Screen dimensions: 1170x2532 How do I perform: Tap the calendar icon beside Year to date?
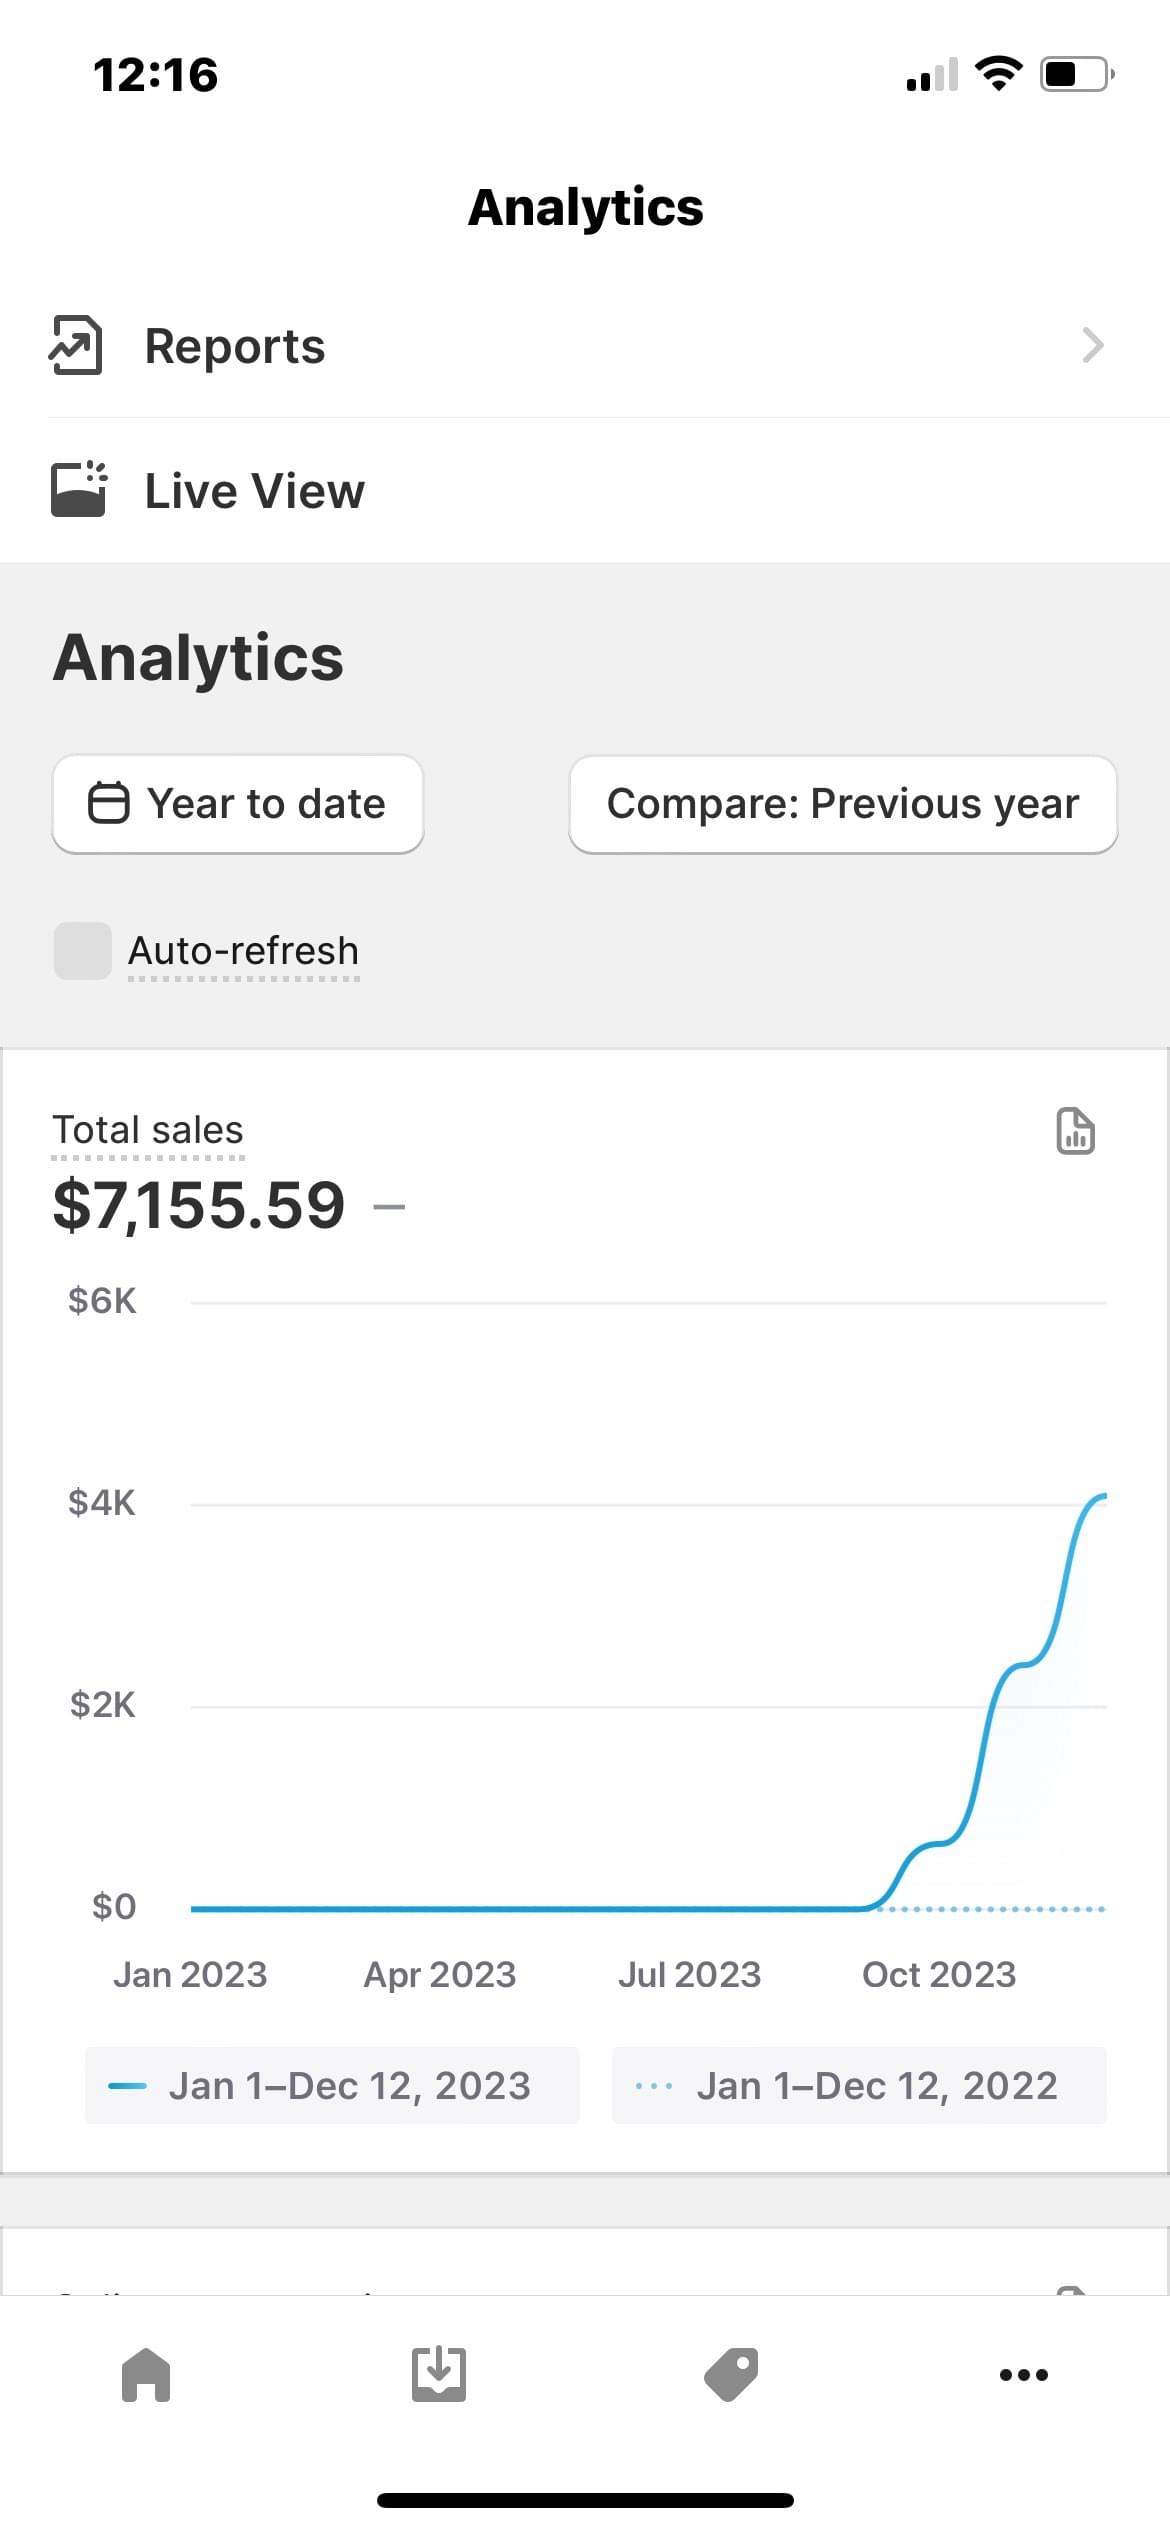109,803
